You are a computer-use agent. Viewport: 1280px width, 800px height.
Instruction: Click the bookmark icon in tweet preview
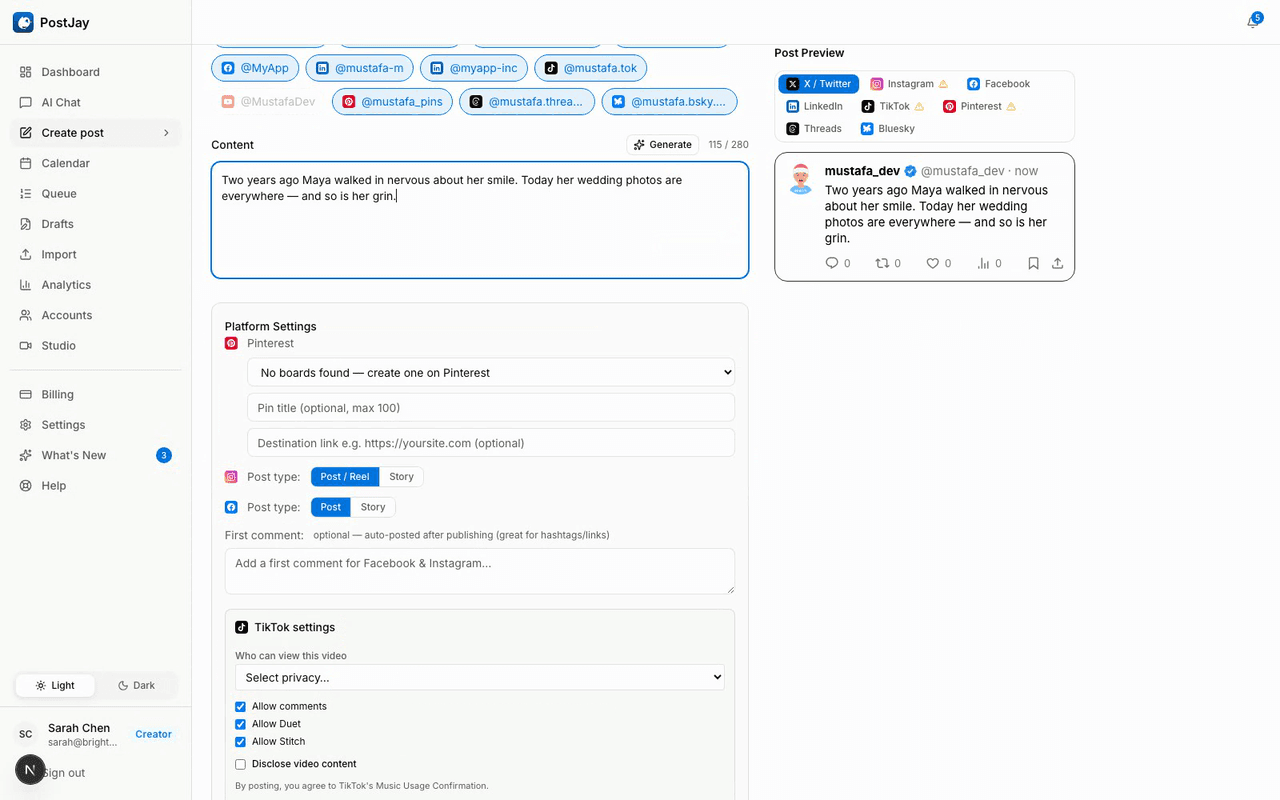[x=1033, y=263]
